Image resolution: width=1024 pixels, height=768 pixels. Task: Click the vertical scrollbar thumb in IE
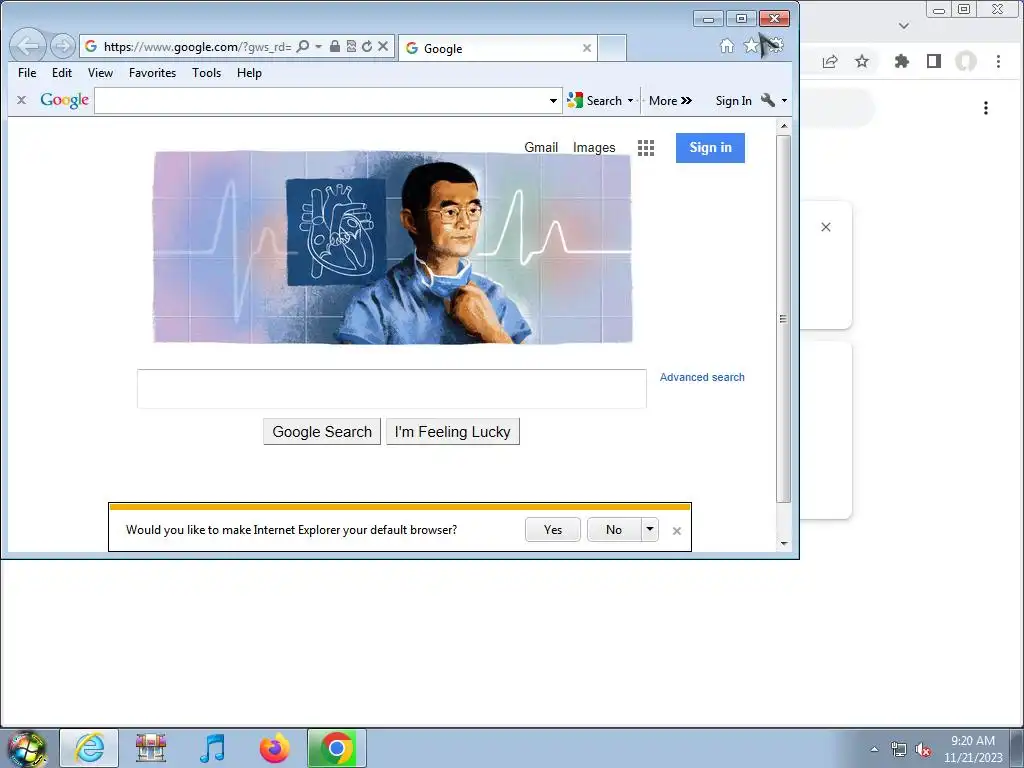click(x=784, y=319)
